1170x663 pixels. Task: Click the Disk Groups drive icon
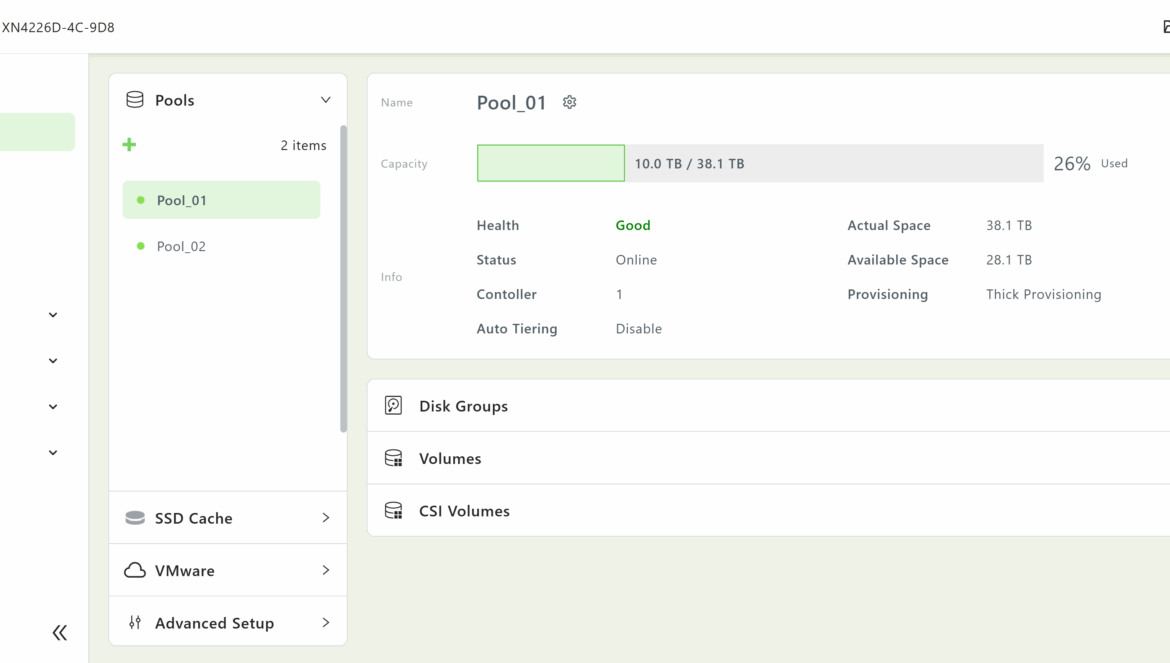point(394,406)
